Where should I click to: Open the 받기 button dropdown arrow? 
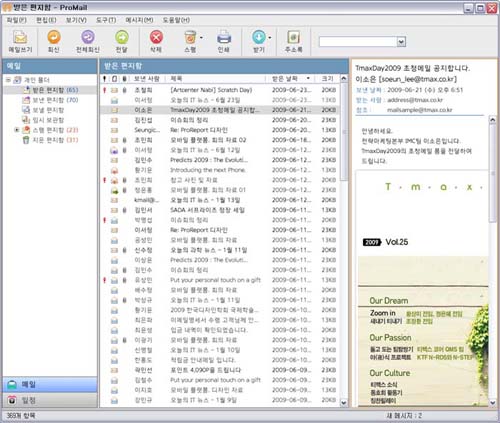(269, 38)
